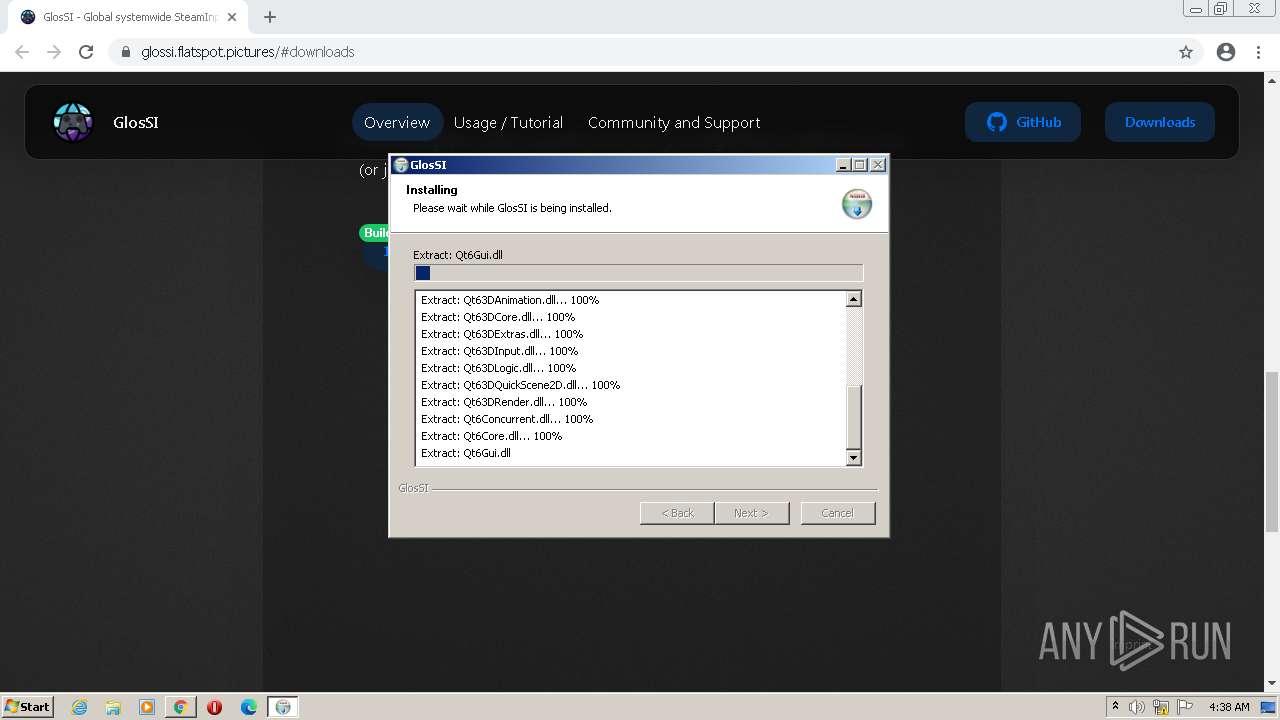Screen dimensions: 1280x720
Task: Reload the page with Chrome refresh icon
Action: click(x=86, y=52)
